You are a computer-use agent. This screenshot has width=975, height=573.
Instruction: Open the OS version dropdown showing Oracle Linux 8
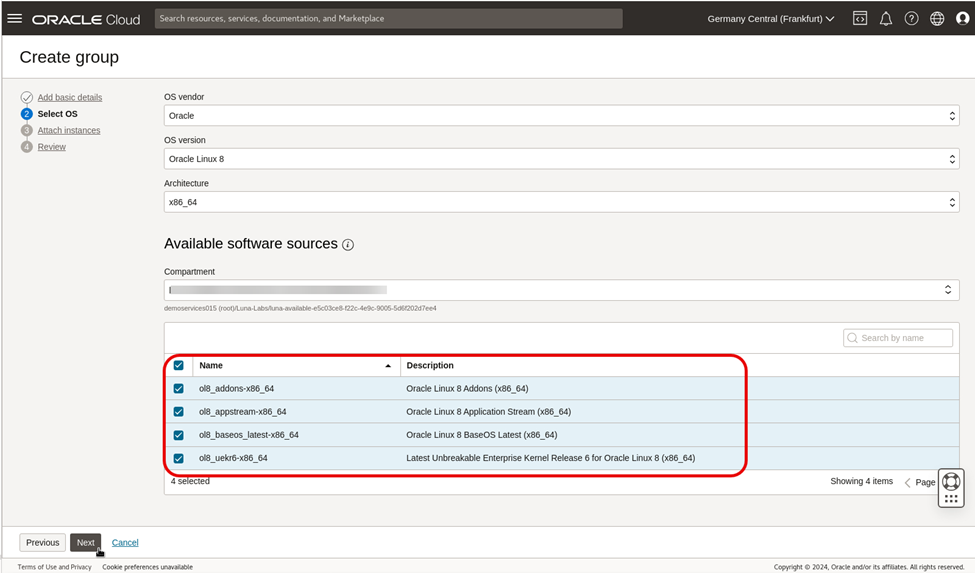(x=561, y=159)
